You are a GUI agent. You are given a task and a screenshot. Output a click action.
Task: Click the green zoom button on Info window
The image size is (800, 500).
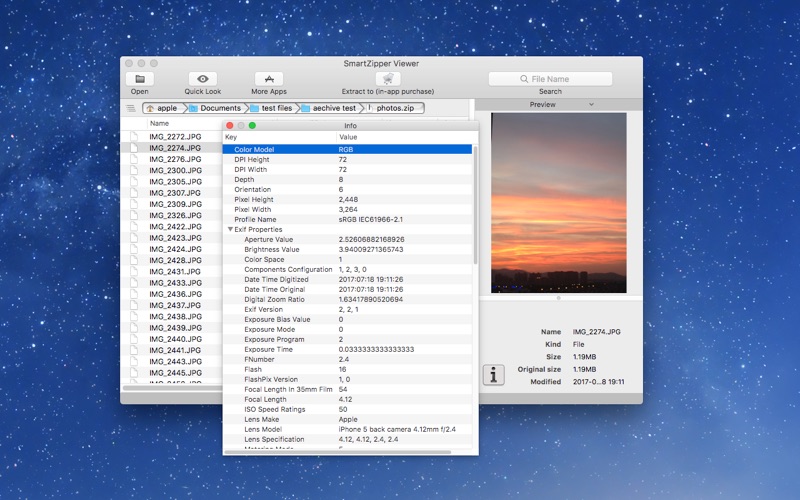252,125
